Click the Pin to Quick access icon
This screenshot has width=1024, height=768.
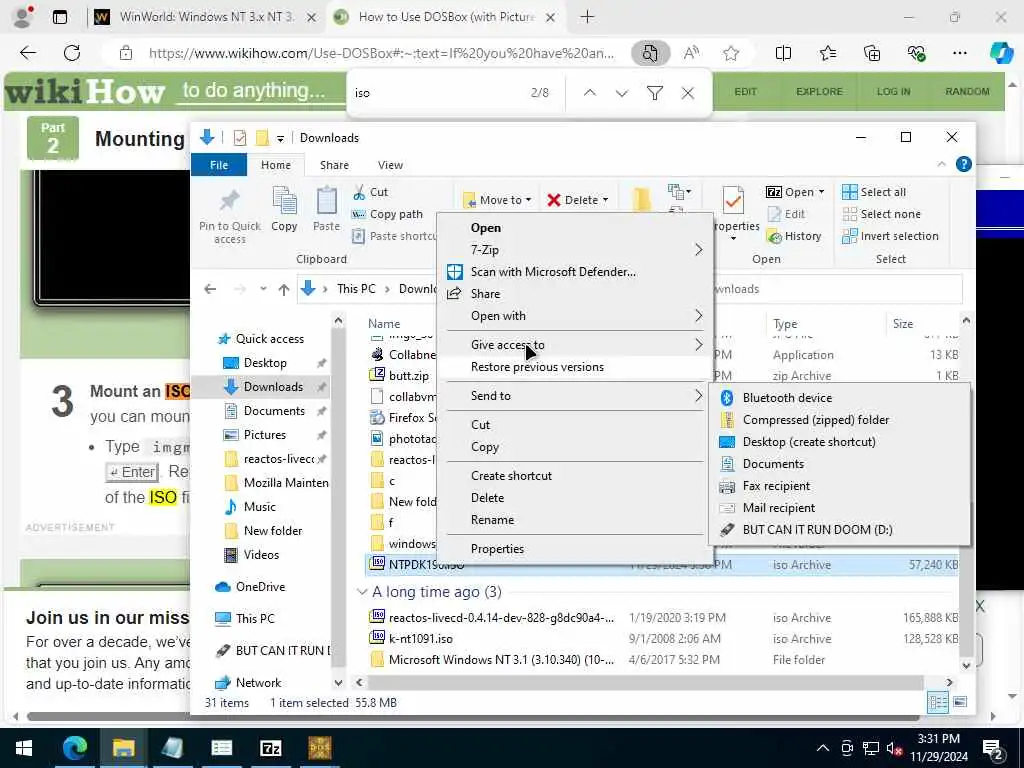click(x=229, y=201)
